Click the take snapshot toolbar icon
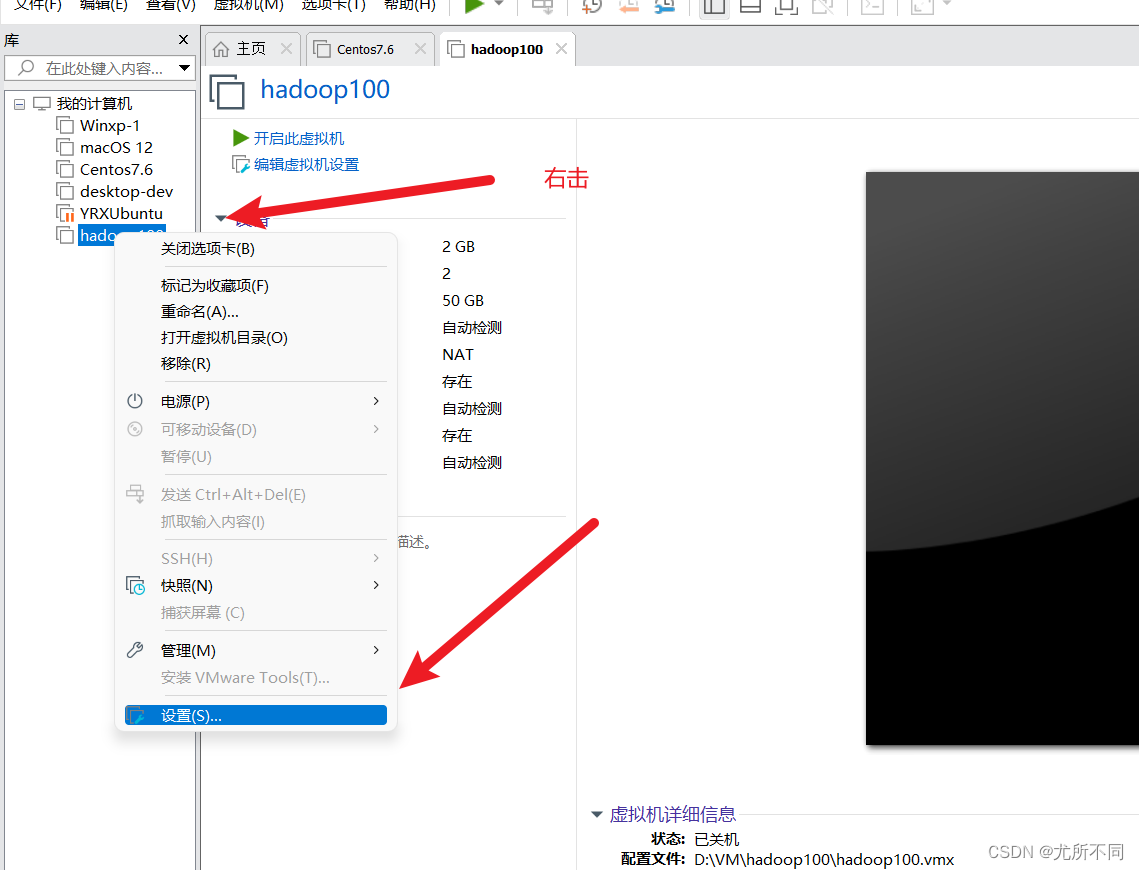 (592, 6)
